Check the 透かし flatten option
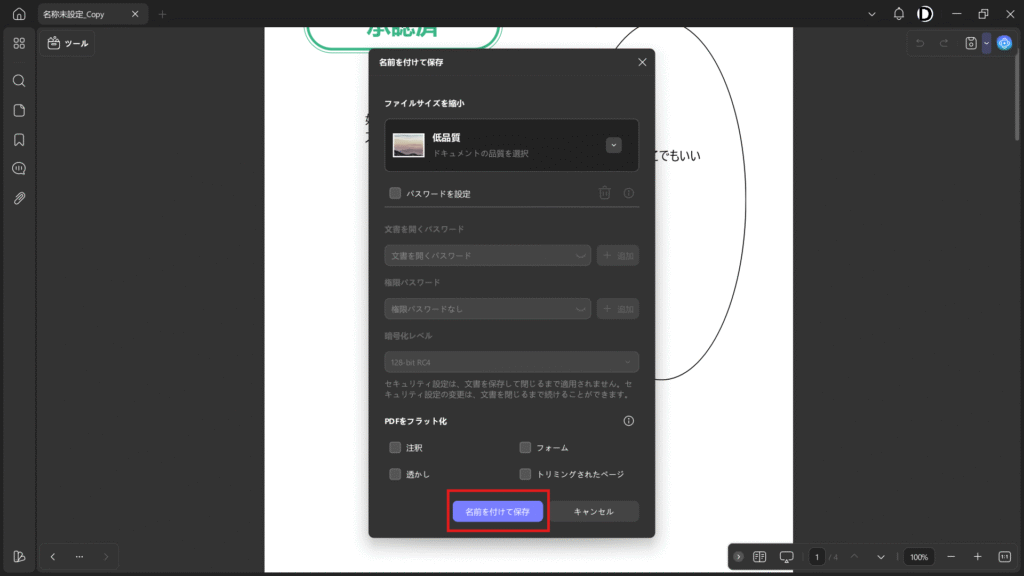The width and height of the screenshot is (1024, 576). 395,474
